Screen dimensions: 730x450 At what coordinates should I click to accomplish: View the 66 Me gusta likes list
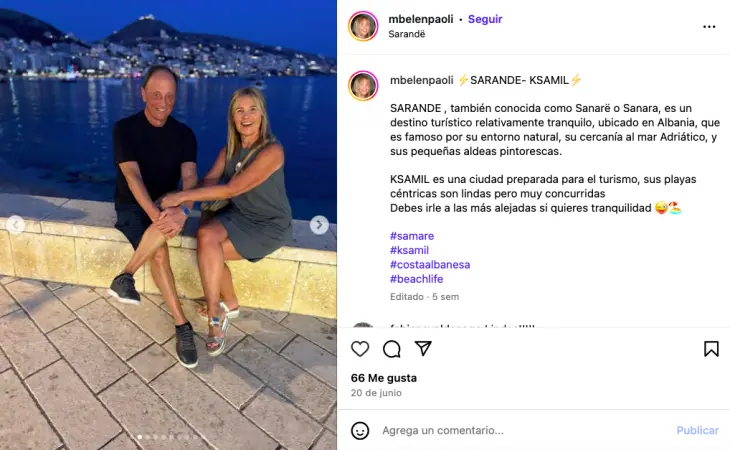pos(384,378)
